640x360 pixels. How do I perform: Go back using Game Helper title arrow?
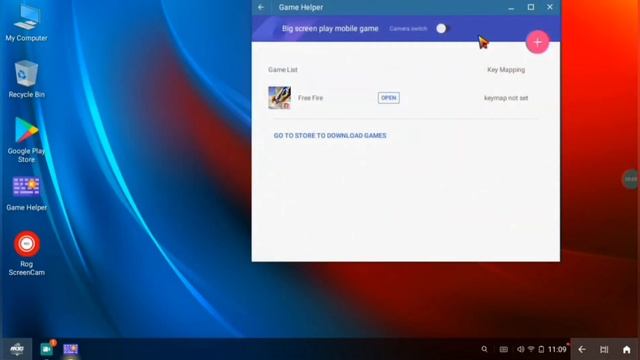(261, 7)
